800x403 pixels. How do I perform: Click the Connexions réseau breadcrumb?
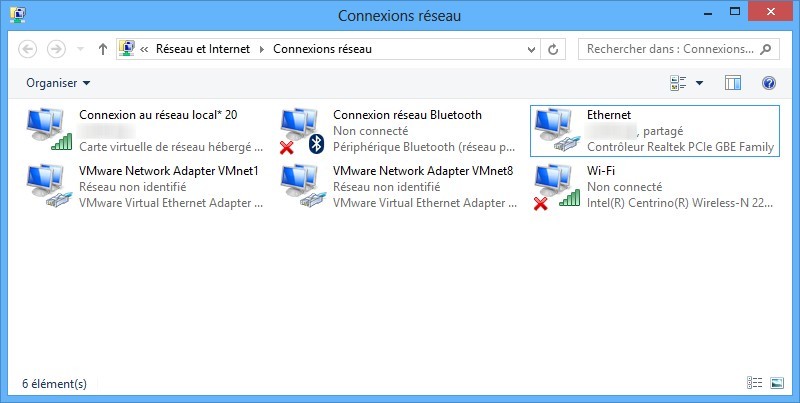pos(322,49)
